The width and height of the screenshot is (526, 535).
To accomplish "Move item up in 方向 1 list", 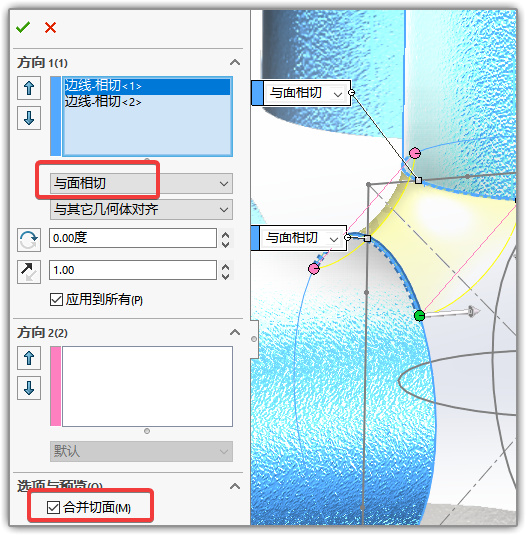I will tap(29, 88).
